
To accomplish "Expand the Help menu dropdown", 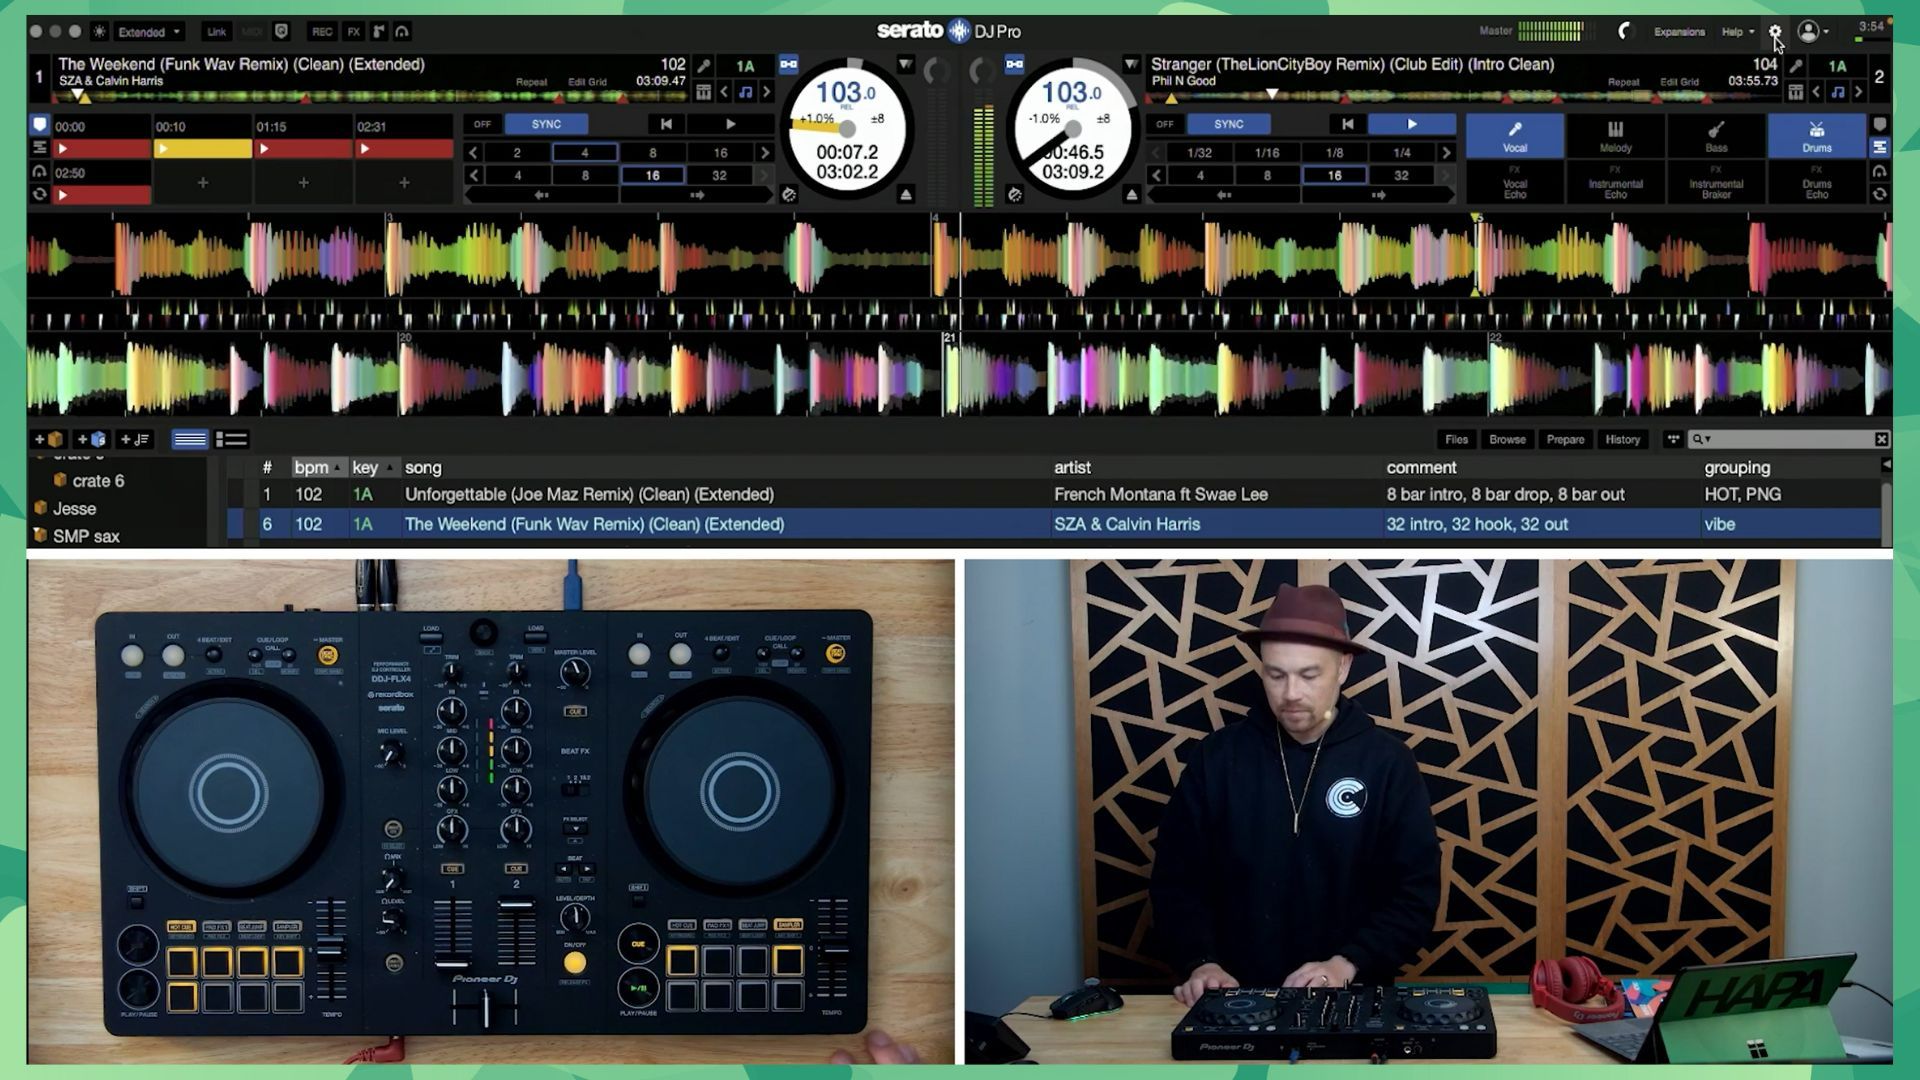I will 1737,32.
